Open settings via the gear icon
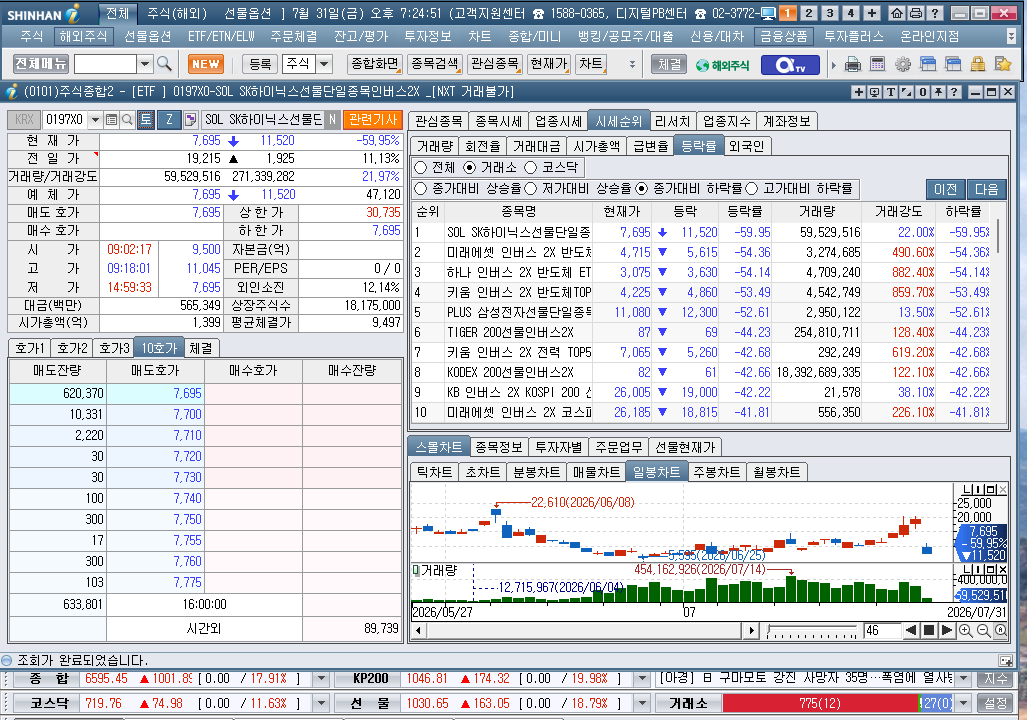Viewport: 1027px width, 720px height. (x=903, y=64)
